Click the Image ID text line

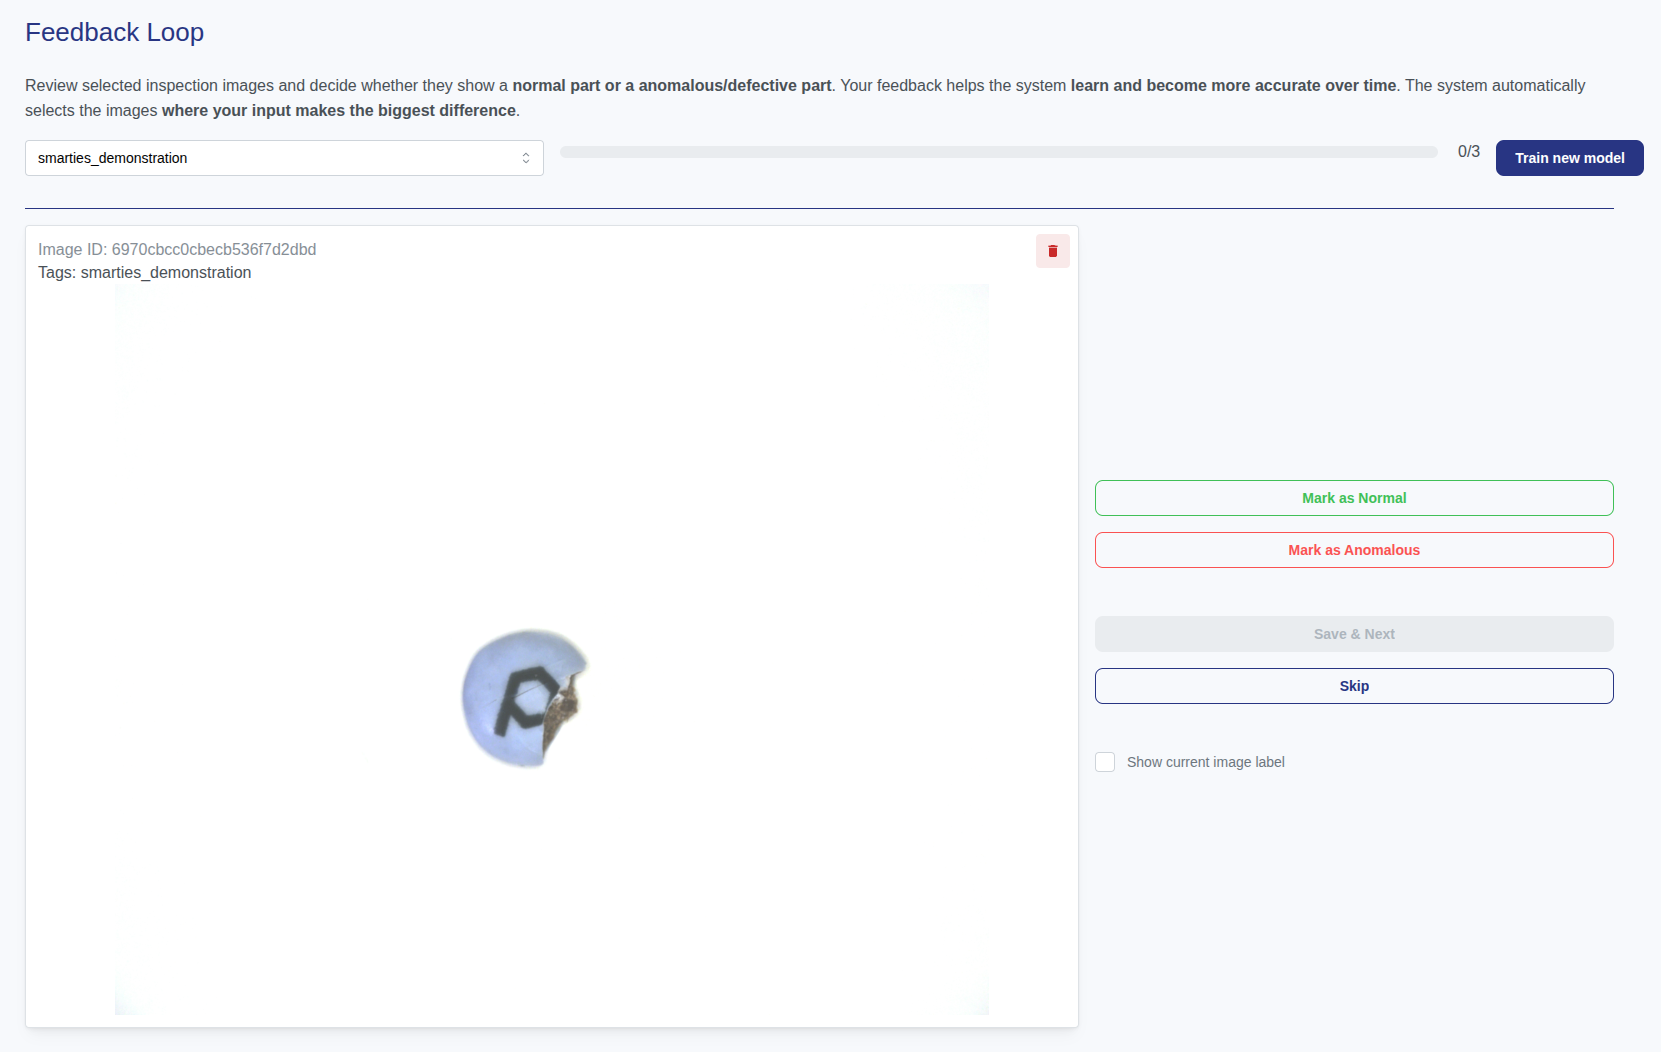tap(177, 249)
